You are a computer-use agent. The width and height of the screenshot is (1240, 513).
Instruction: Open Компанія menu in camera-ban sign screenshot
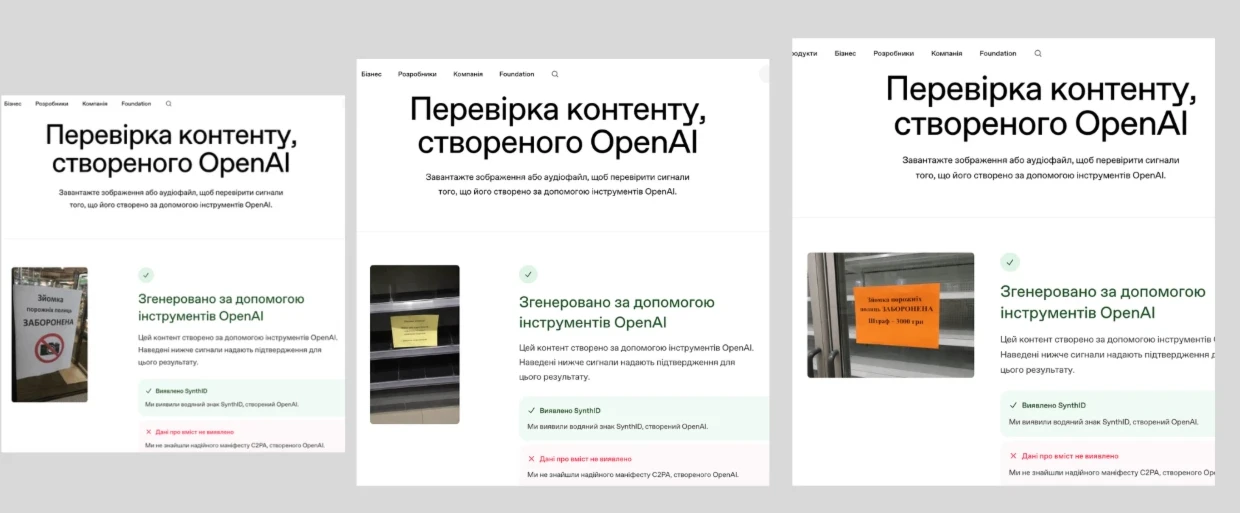coord(95,104)
